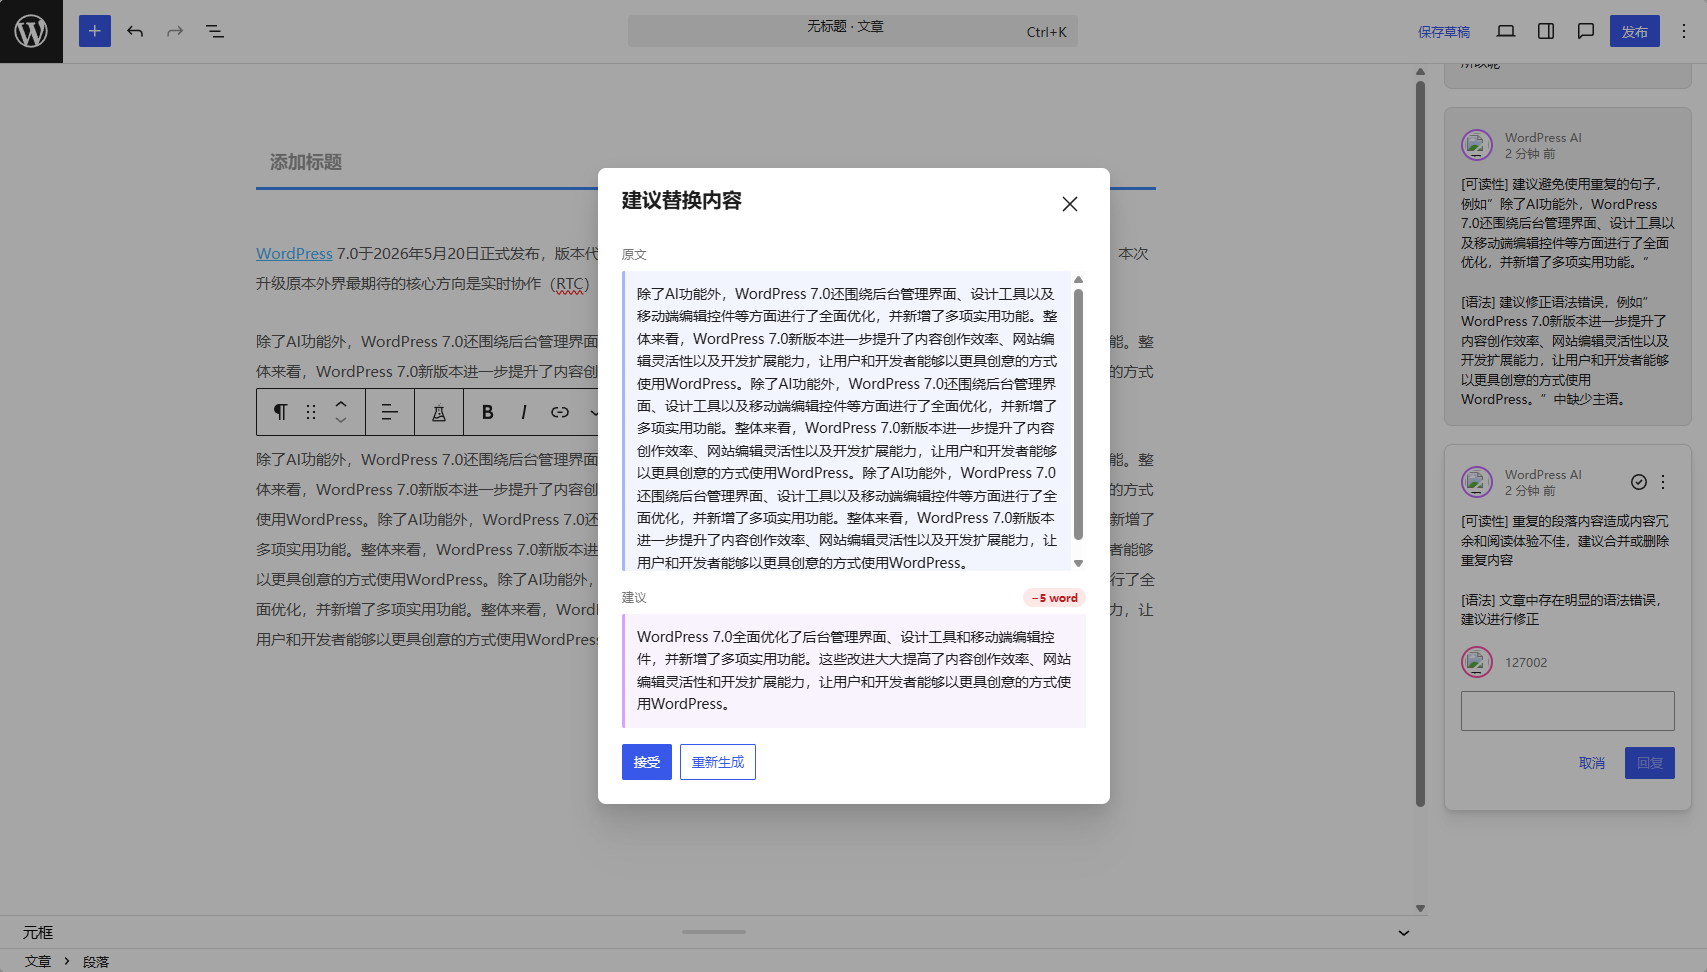The image size is (1707, 972).
Task: Click the up arrow of the 原文 scrollbar
Action: 1078,280
